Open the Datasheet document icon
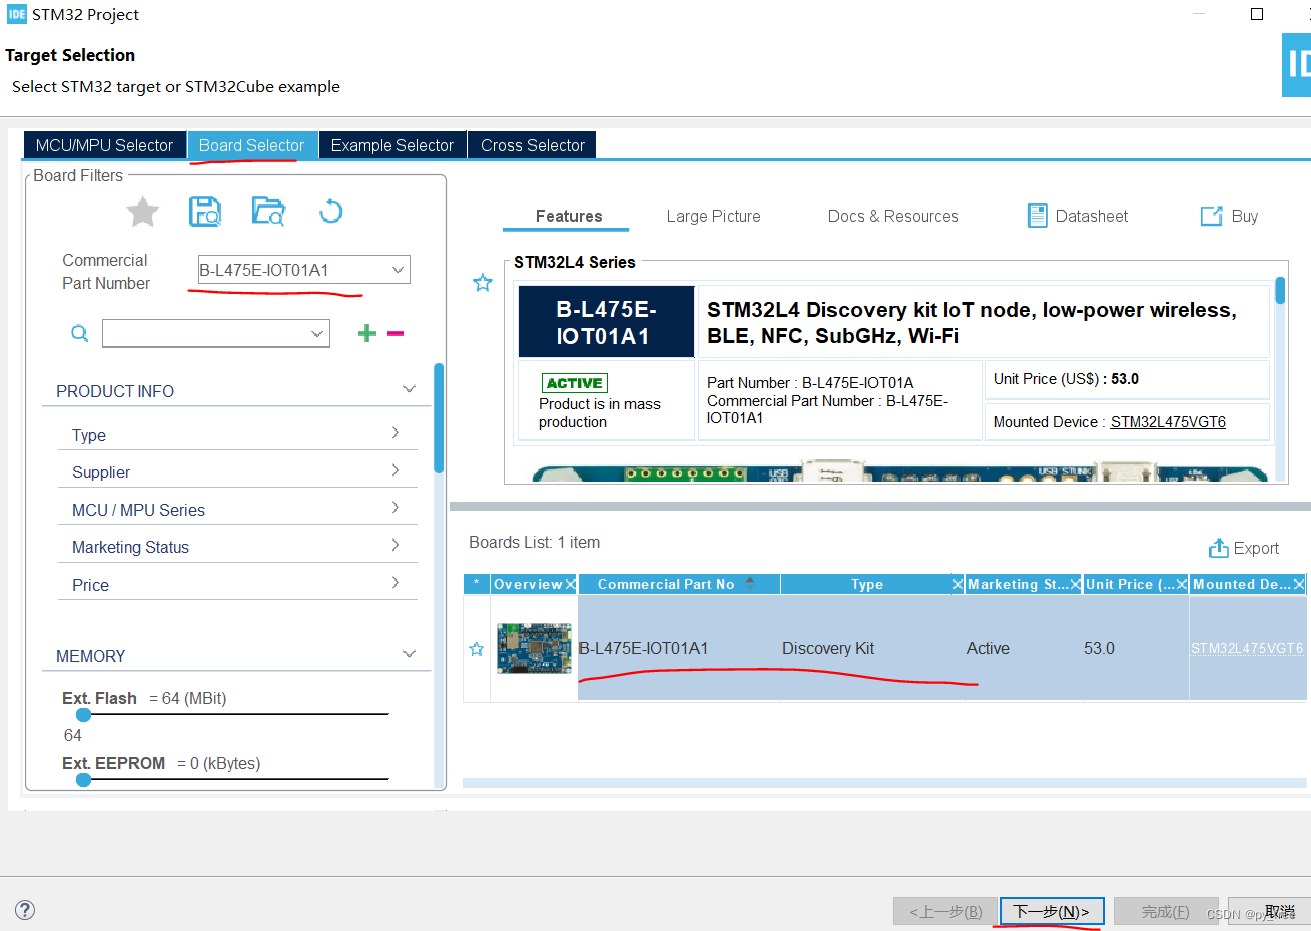Image resolution: width=1311 pixels, height=931 pixels. click(x=1038, y=216)
